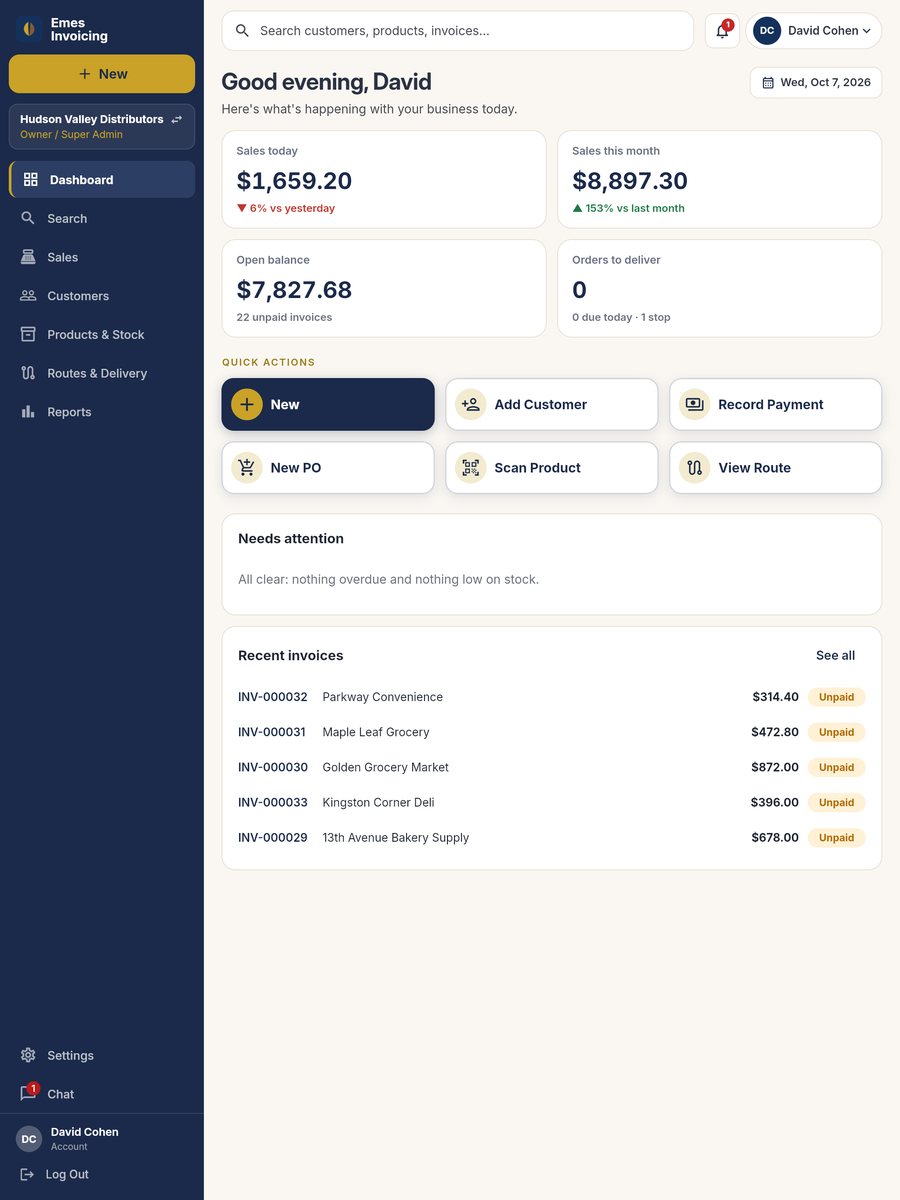Screen dimensions: 900x1200
Task: Click Search label in the sidebar
Action: (67, 218)
